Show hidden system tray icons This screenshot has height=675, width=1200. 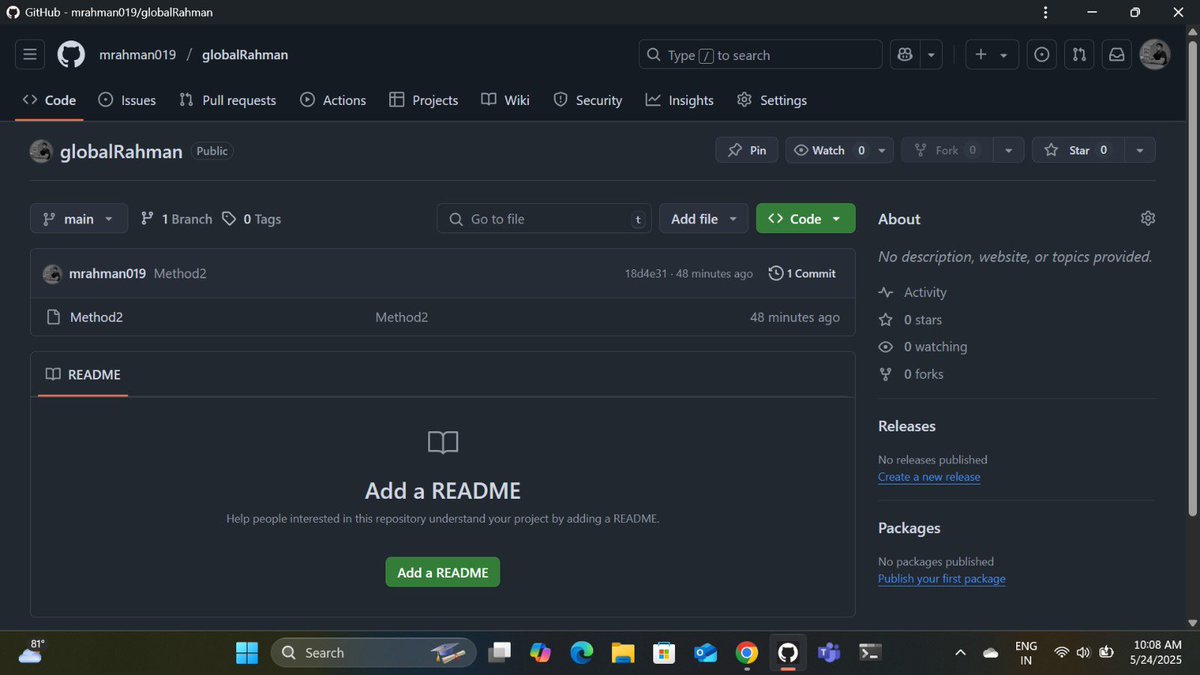pos(960,653)
